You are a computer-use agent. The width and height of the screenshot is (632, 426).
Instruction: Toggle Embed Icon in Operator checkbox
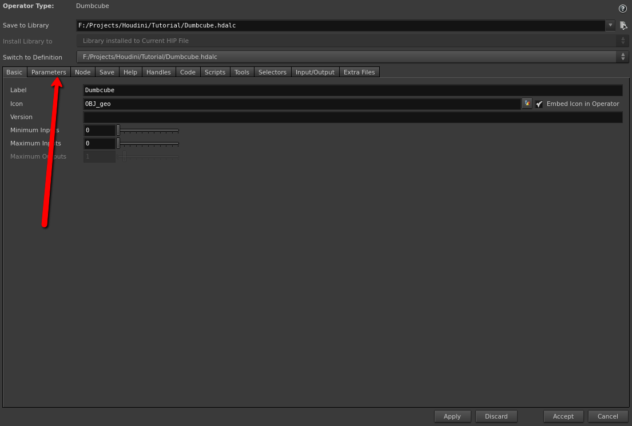click(x=539, y=103)
